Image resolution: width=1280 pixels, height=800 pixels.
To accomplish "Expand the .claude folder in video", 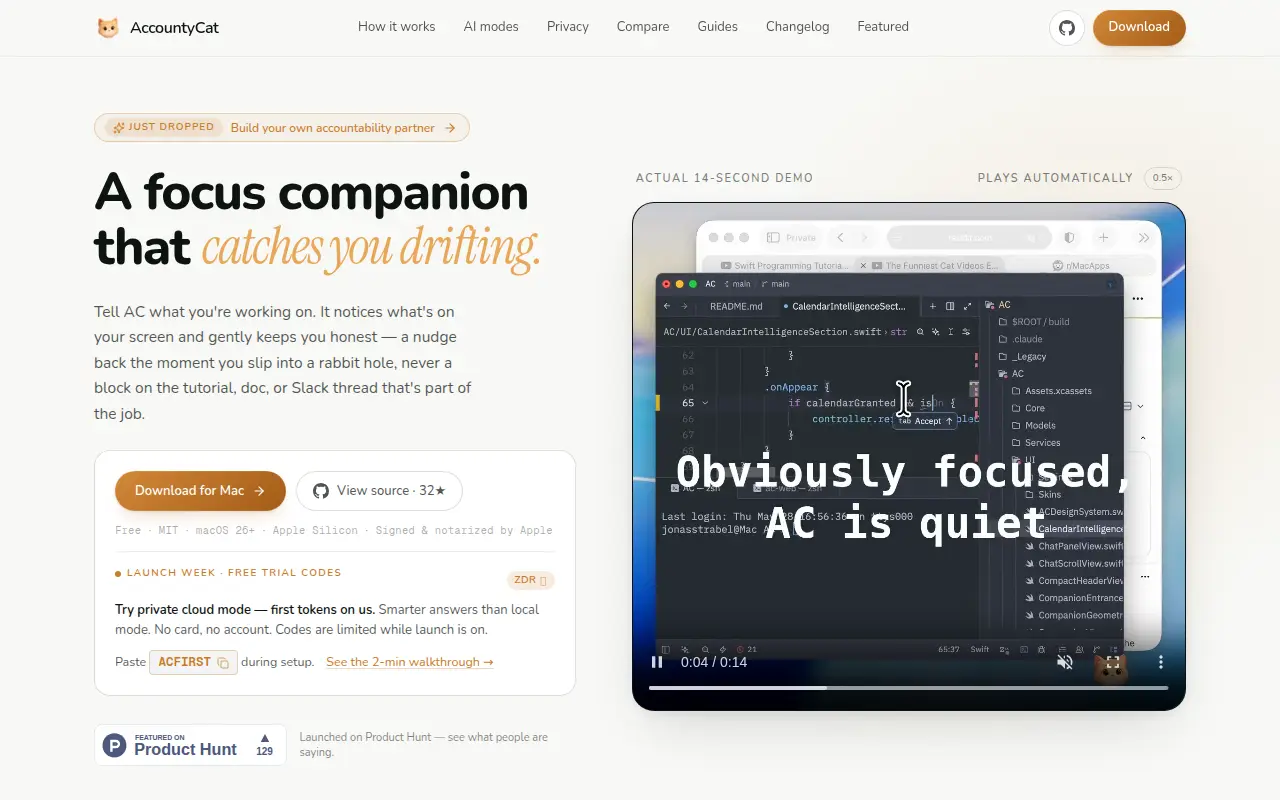I will 1021,339.
